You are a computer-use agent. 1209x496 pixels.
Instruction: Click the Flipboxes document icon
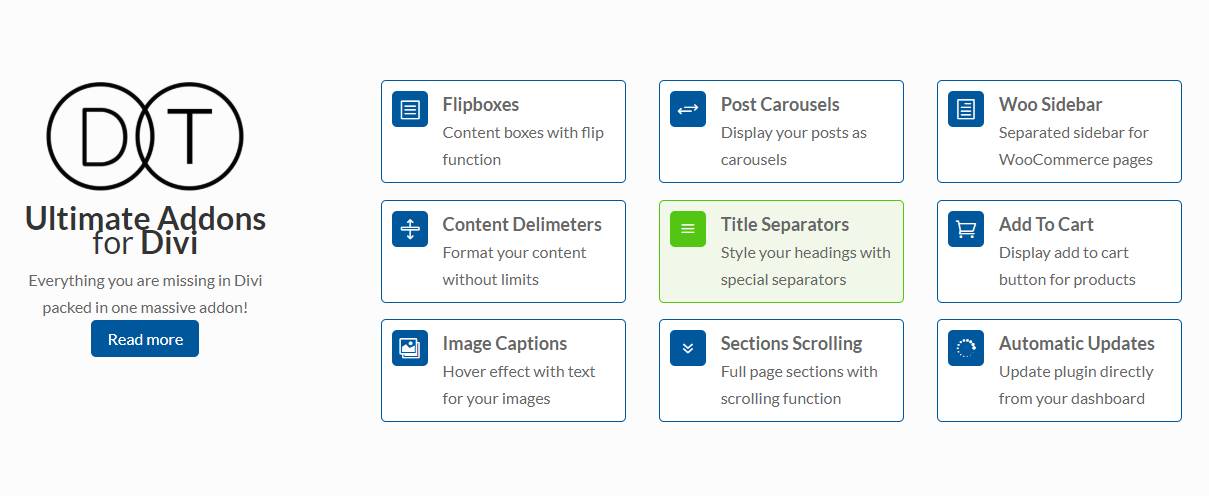click(410, 109)
